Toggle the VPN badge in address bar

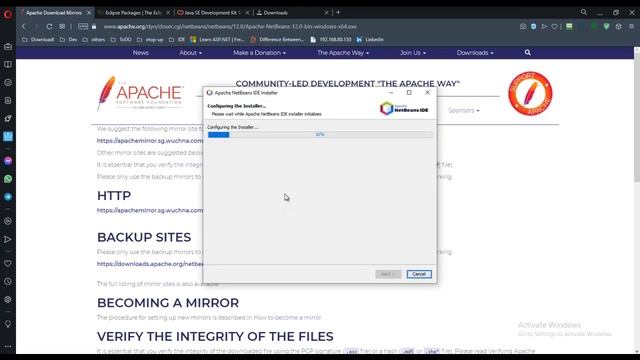[x=83, y=27]
